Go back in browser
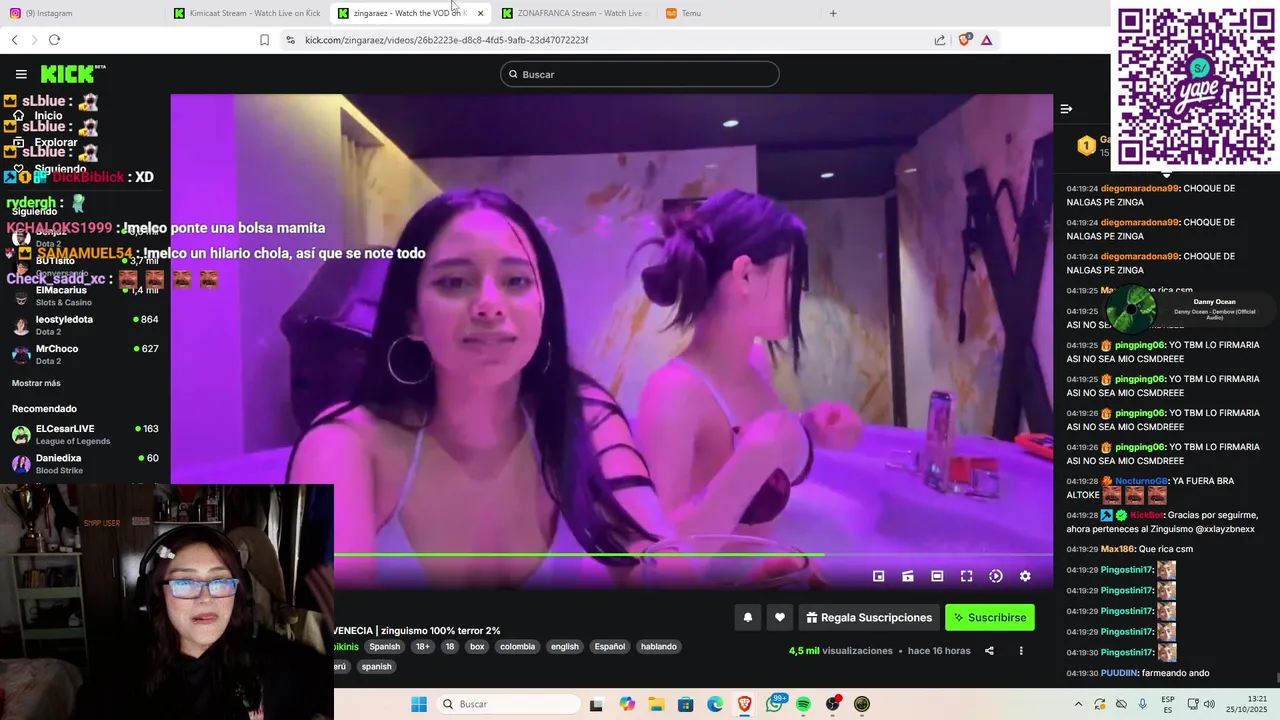Screen dimensions: 1280x720 tap(14, 40)
